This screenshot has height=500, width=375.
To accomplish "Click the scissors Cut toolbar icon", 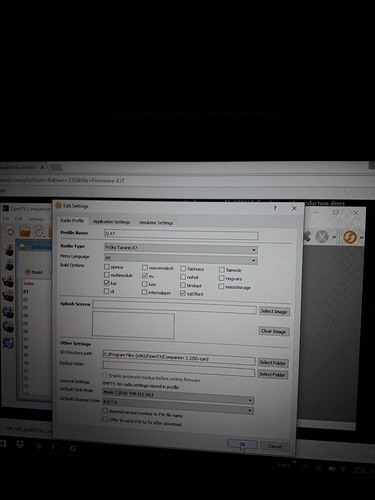I will (321, 237).
